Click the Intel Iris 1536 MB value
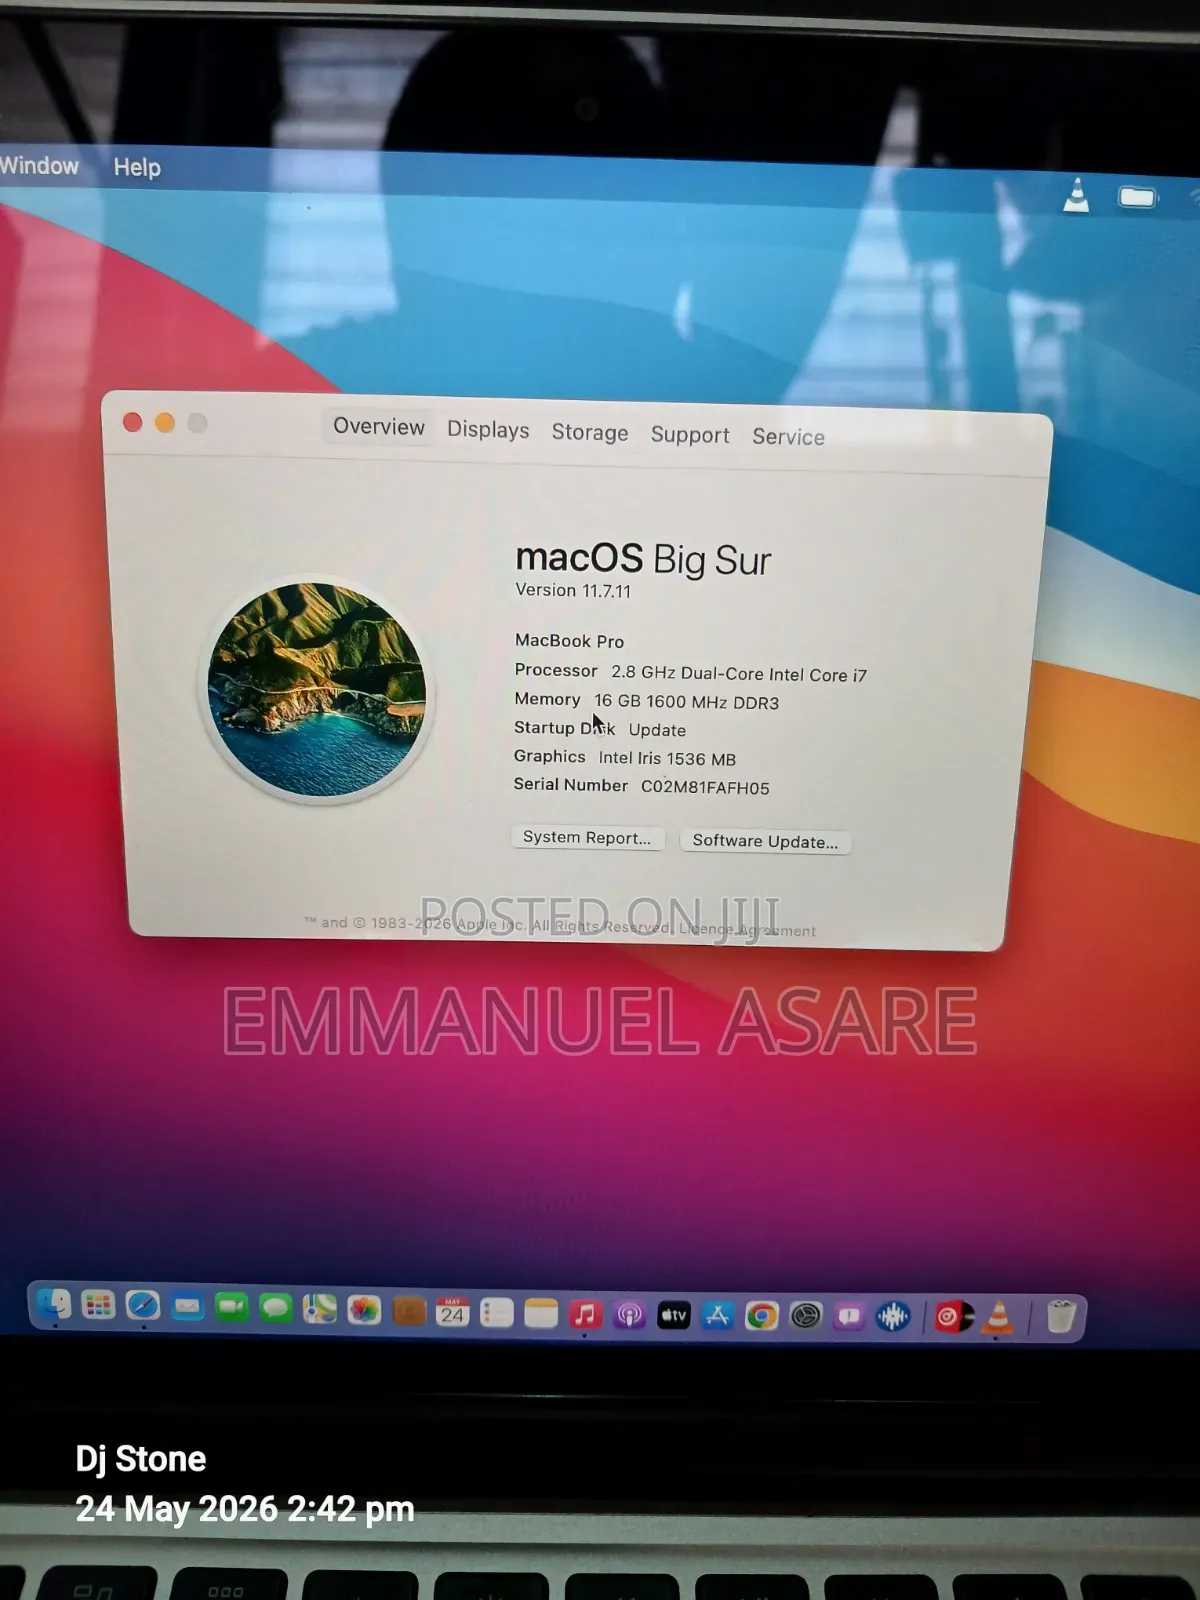This screenshot has height=1600, width=1200. pos(667,759)
